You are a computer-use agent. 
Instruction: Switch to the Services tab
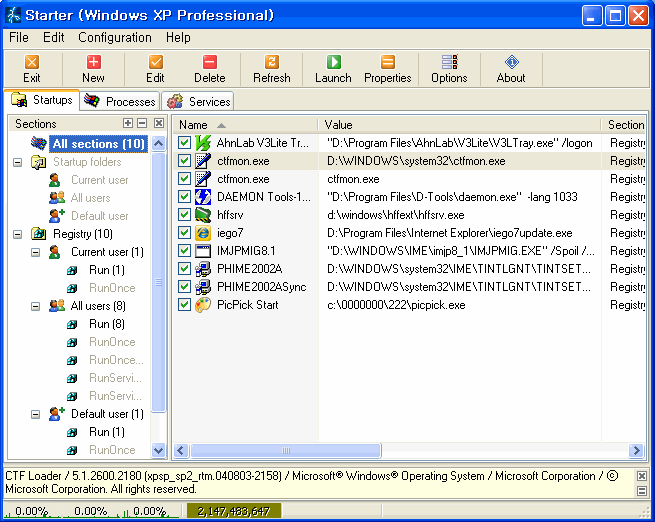pyautogui.click(x=198, y=101)
